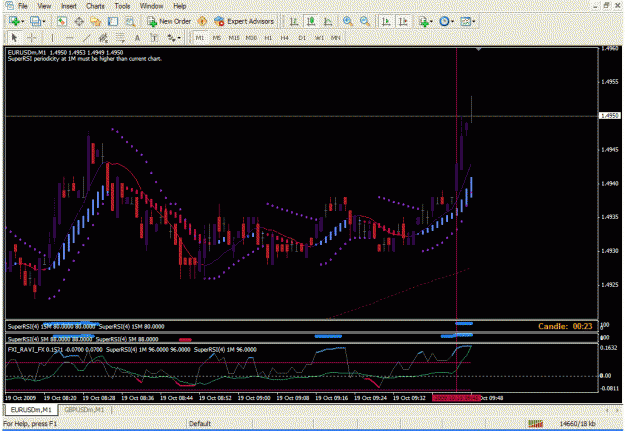Zoom in on the chart
The image size is (625, 431).
[348, 22]
